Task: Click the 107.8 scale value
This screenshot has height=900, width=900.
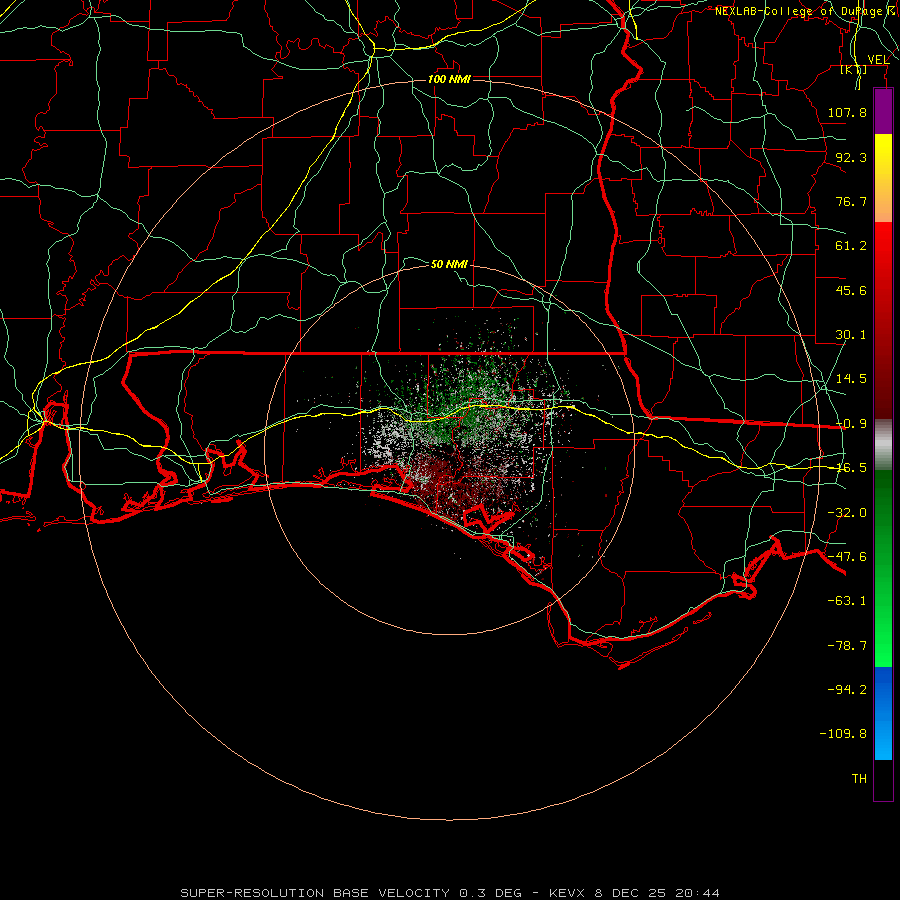Action: click(x=847, y=112)
